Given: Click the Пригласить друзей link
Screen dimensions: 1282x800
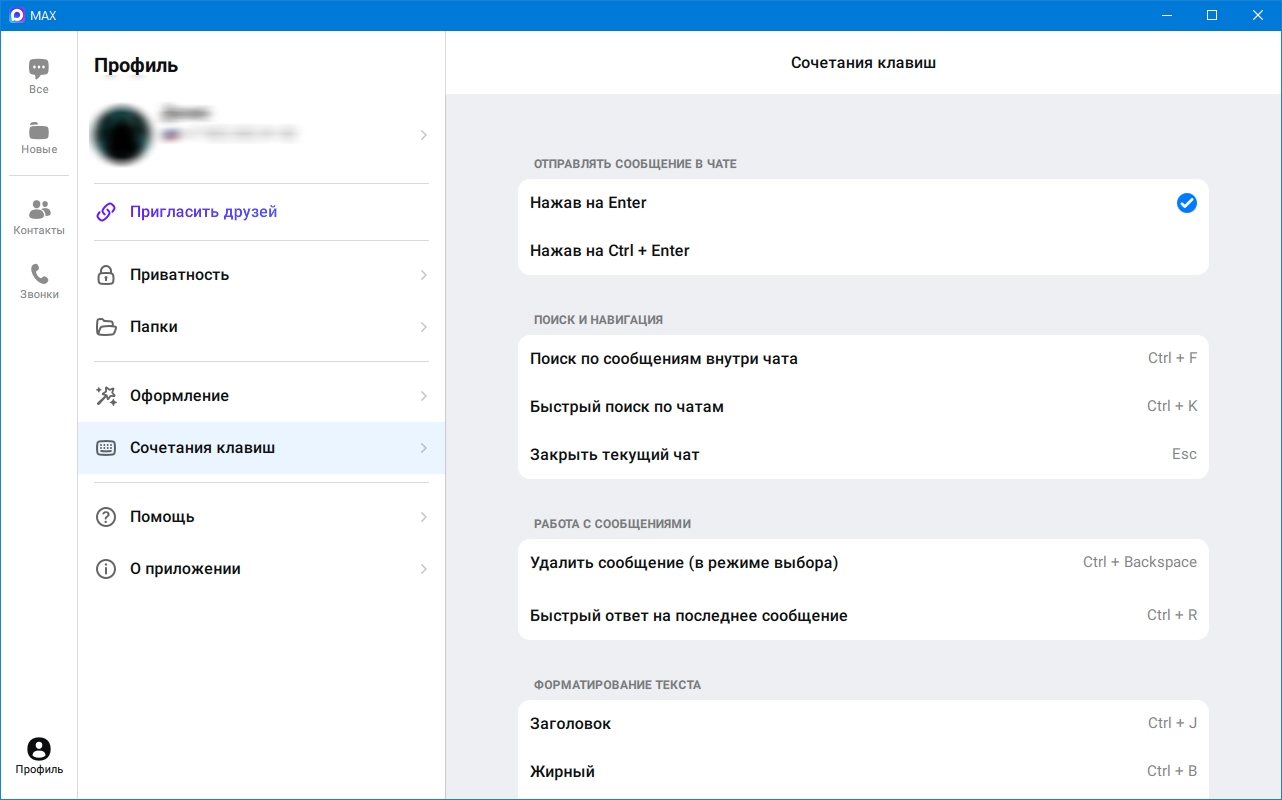Looking at the screenshot, I should click(203, 212).
